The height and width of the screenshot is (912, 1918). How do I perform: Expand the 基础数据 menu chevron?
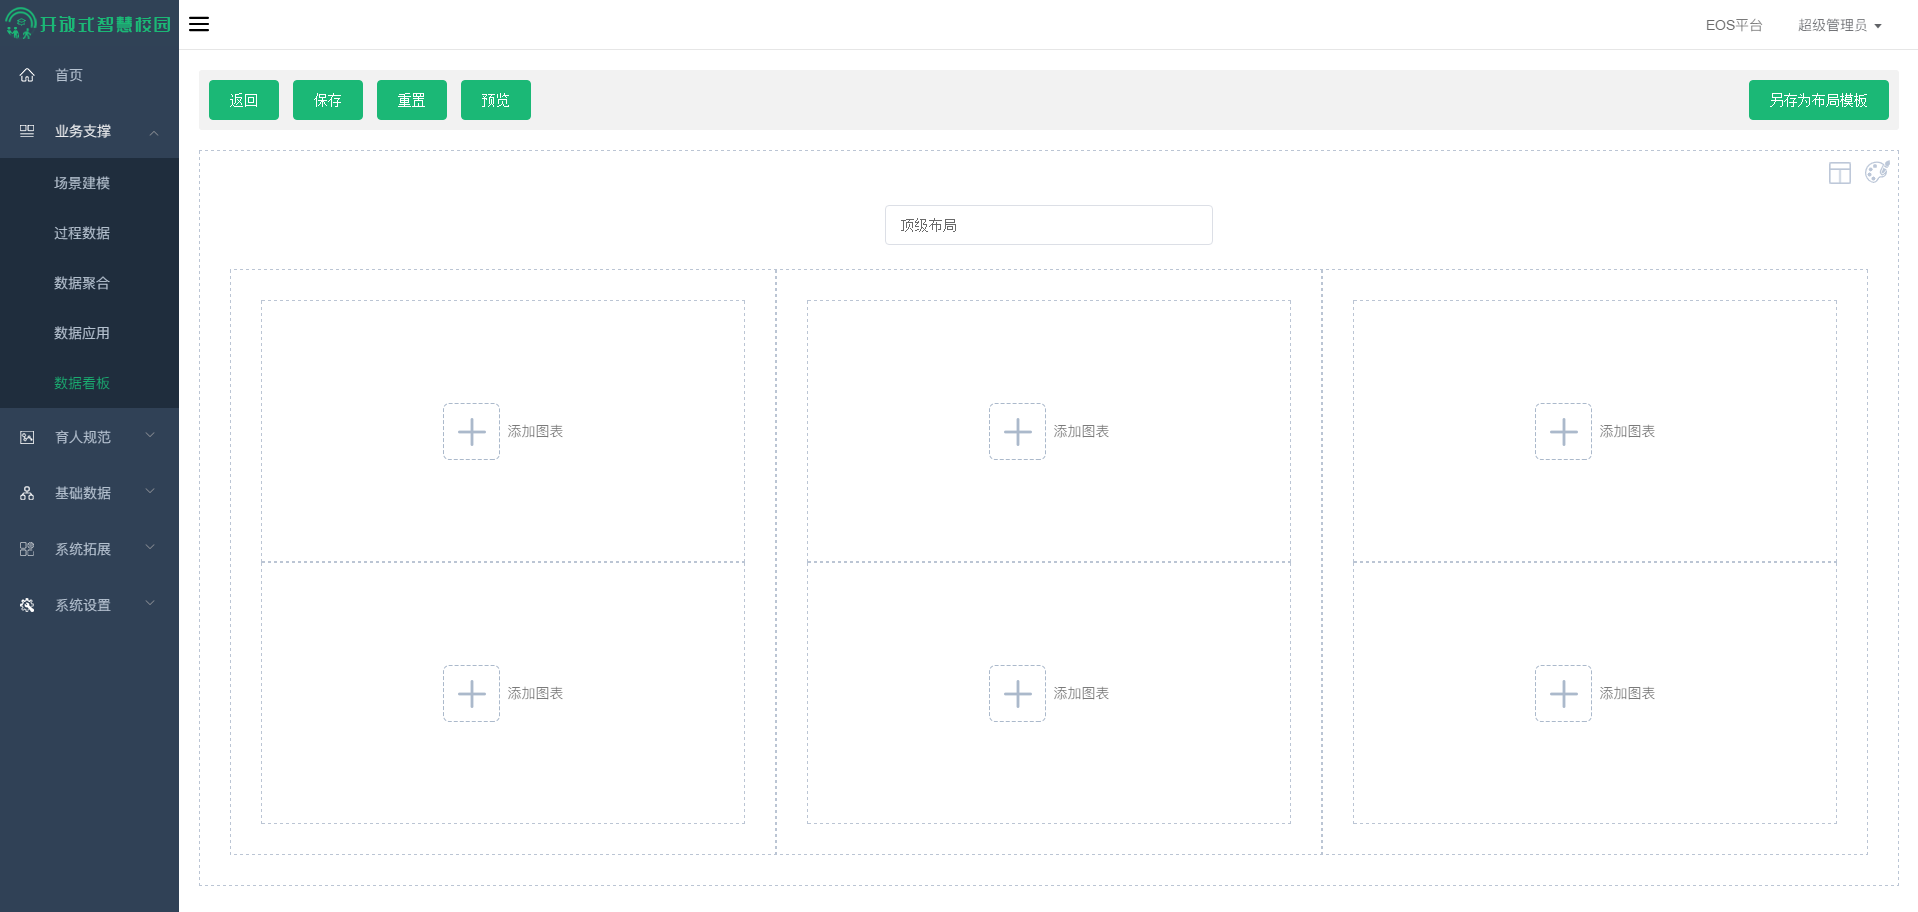[x=150, y=491]
